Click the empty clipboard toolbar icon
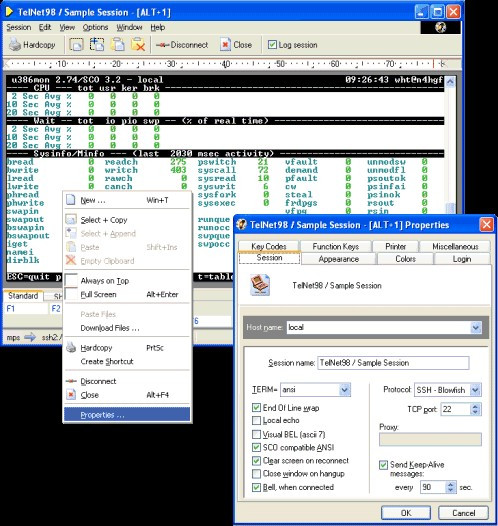 (x=138, y=44)
